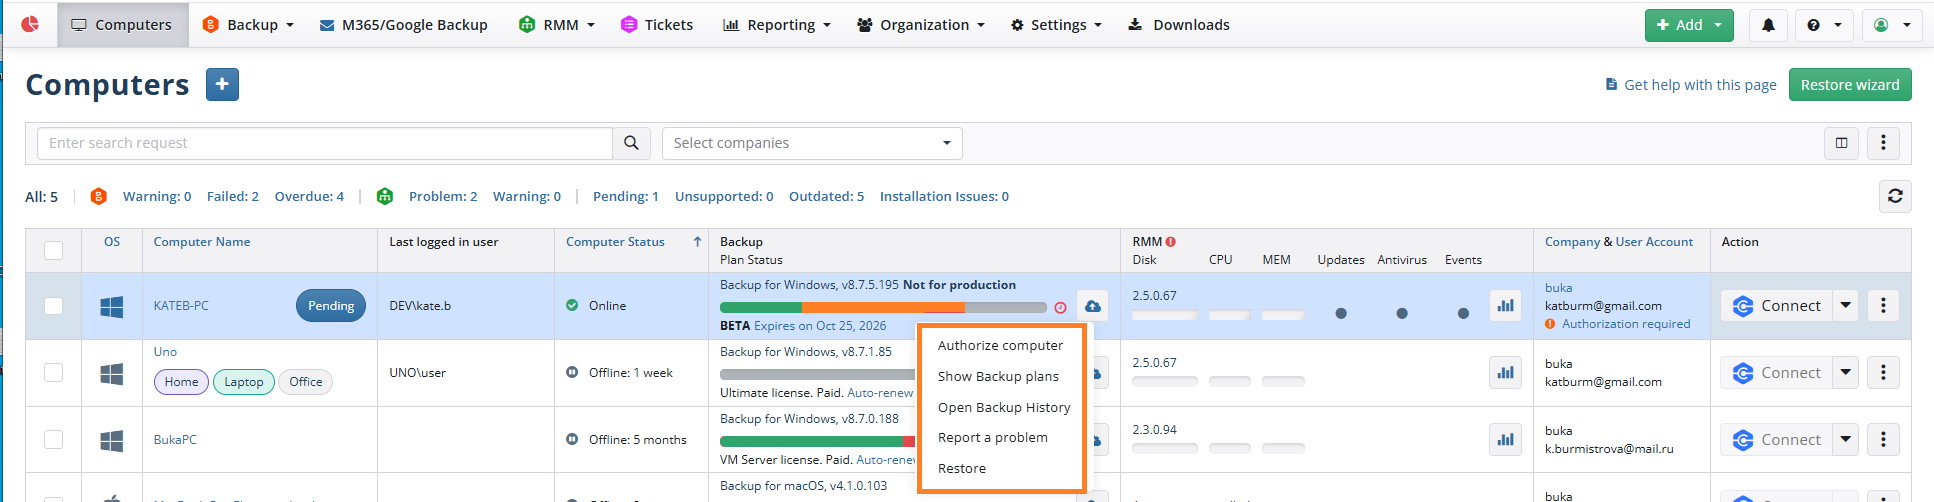The height and width of the screenshot is (502, 1934).
Task: Expand the Backup menu
Action: click(x=248, y=25)
